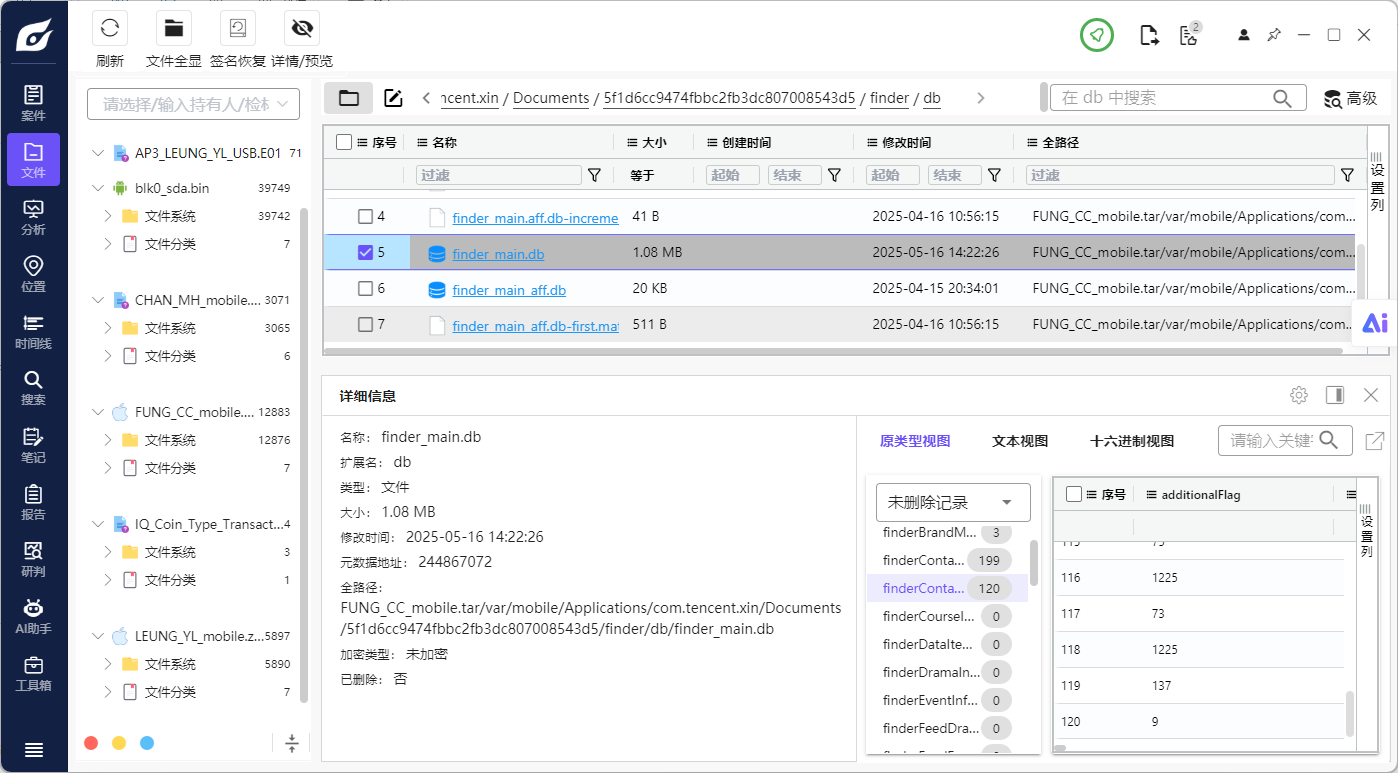Uncheck the checkbox for row 5 finder_main.db
Image resolution: width=1398 pixels, height=773 pixels.
pyautogui.click(x=365, y=252)
